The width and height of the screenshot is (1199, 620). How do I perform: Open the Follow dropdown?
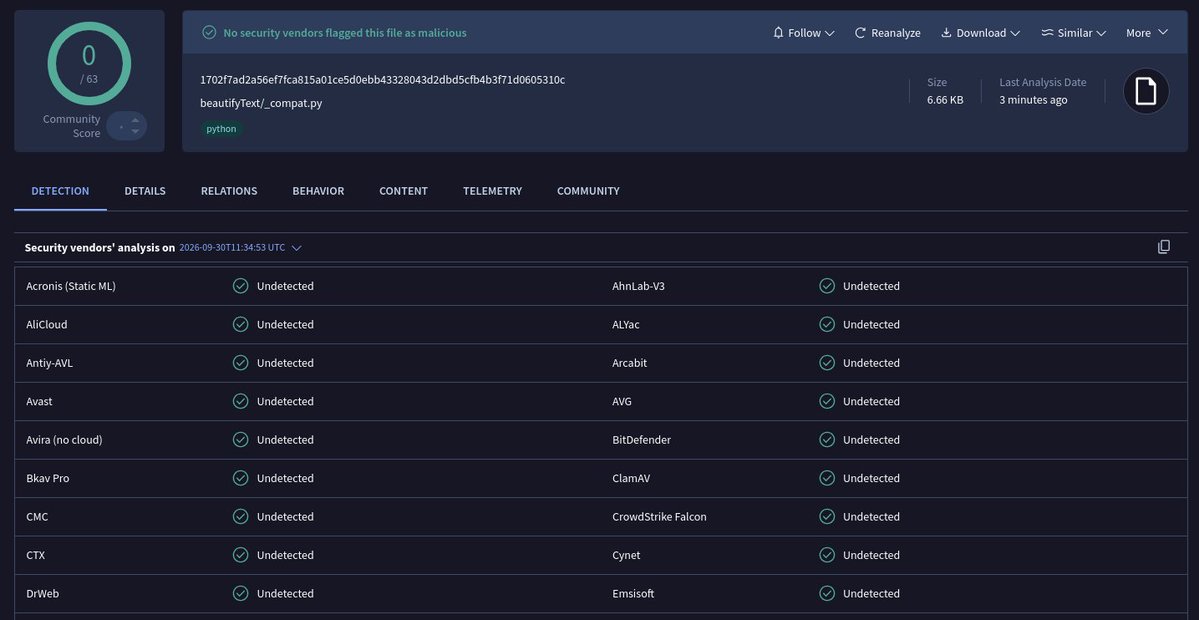(x=804, y=33)
